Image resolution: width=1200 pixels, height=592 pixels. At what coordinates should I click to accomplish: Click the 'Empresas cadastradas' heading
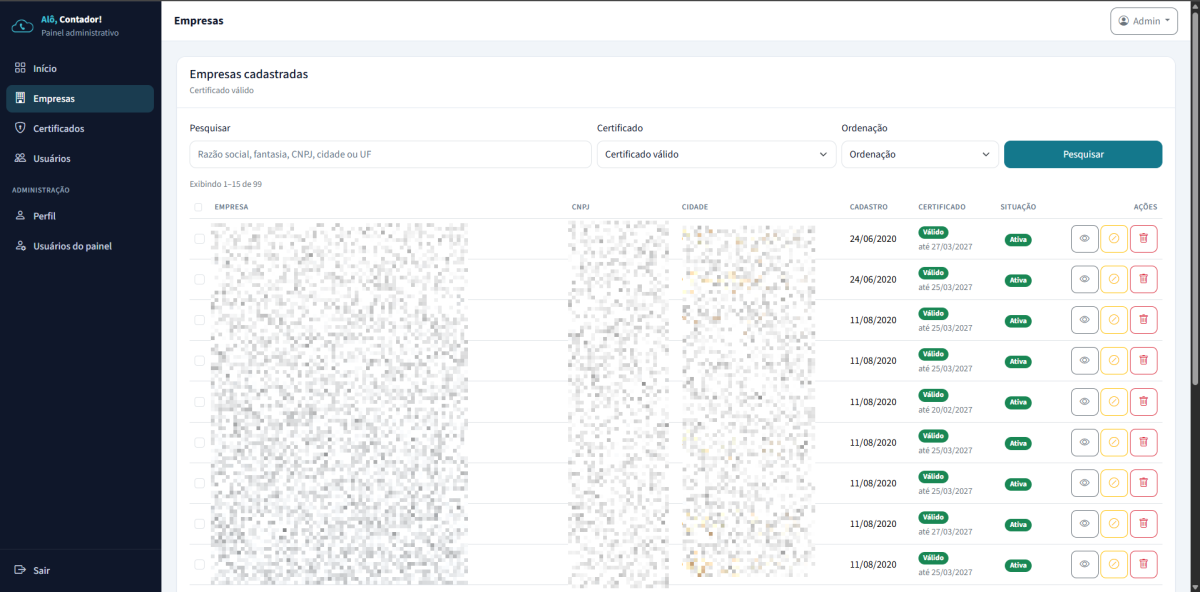(249, 74)
